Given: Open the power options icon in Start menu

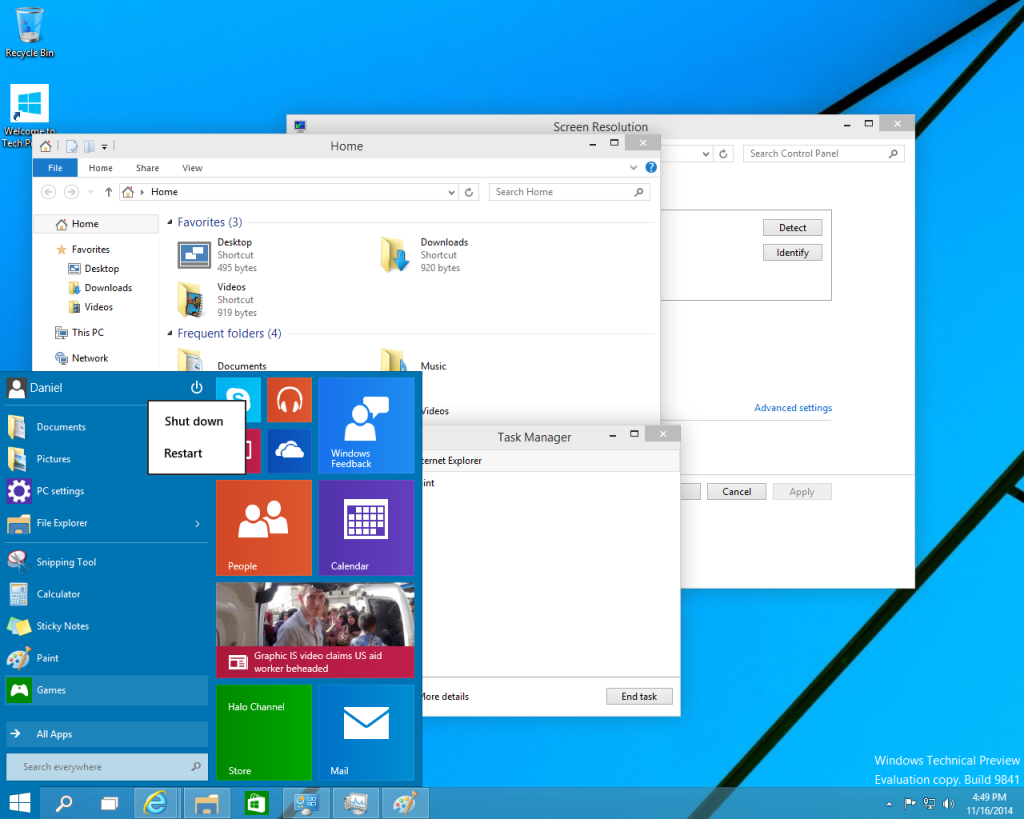Looking at the screenshot, I should point(197,388).
